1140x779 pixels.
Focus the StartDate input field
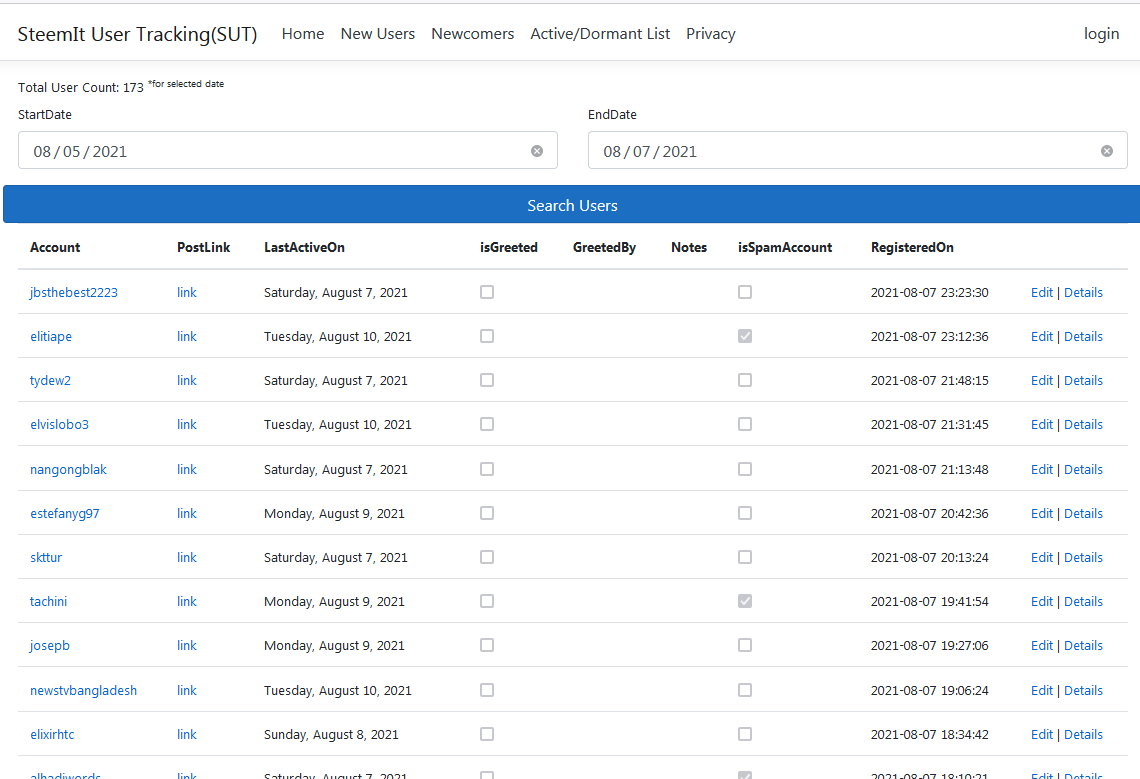pos(288,151)
